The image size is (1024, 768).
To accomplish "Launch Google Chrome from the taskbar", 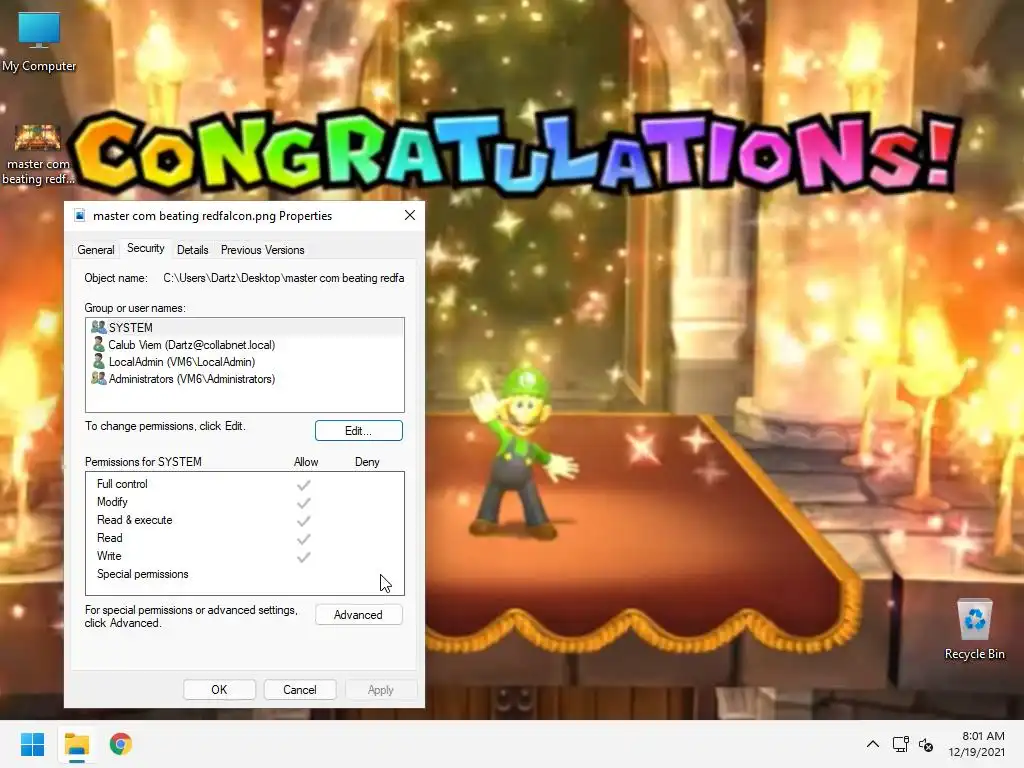I will click(x=121, y=744).
